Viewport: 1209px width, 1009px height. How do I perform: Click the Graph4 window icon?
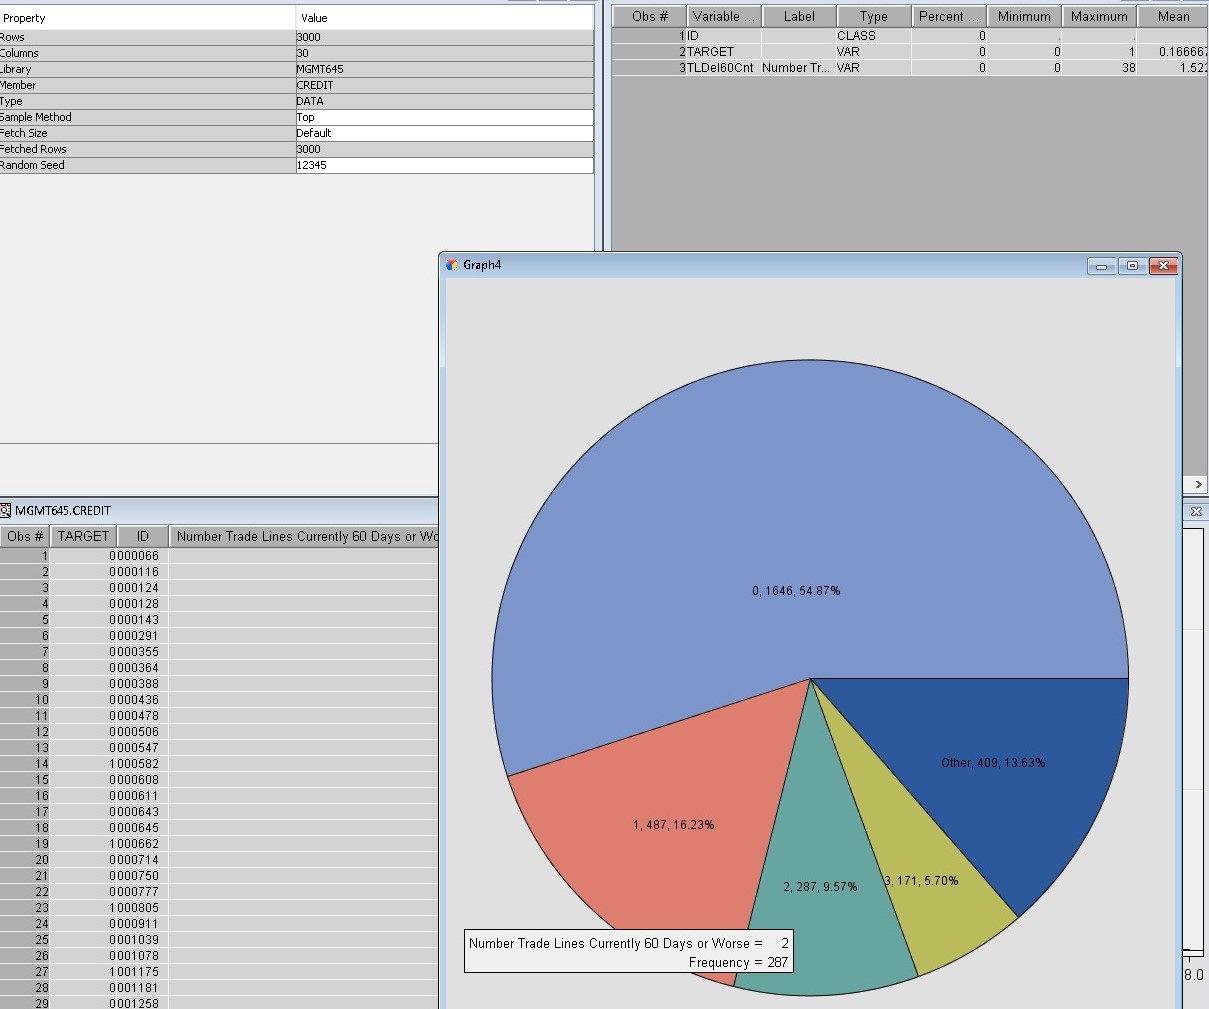[452, 265]
